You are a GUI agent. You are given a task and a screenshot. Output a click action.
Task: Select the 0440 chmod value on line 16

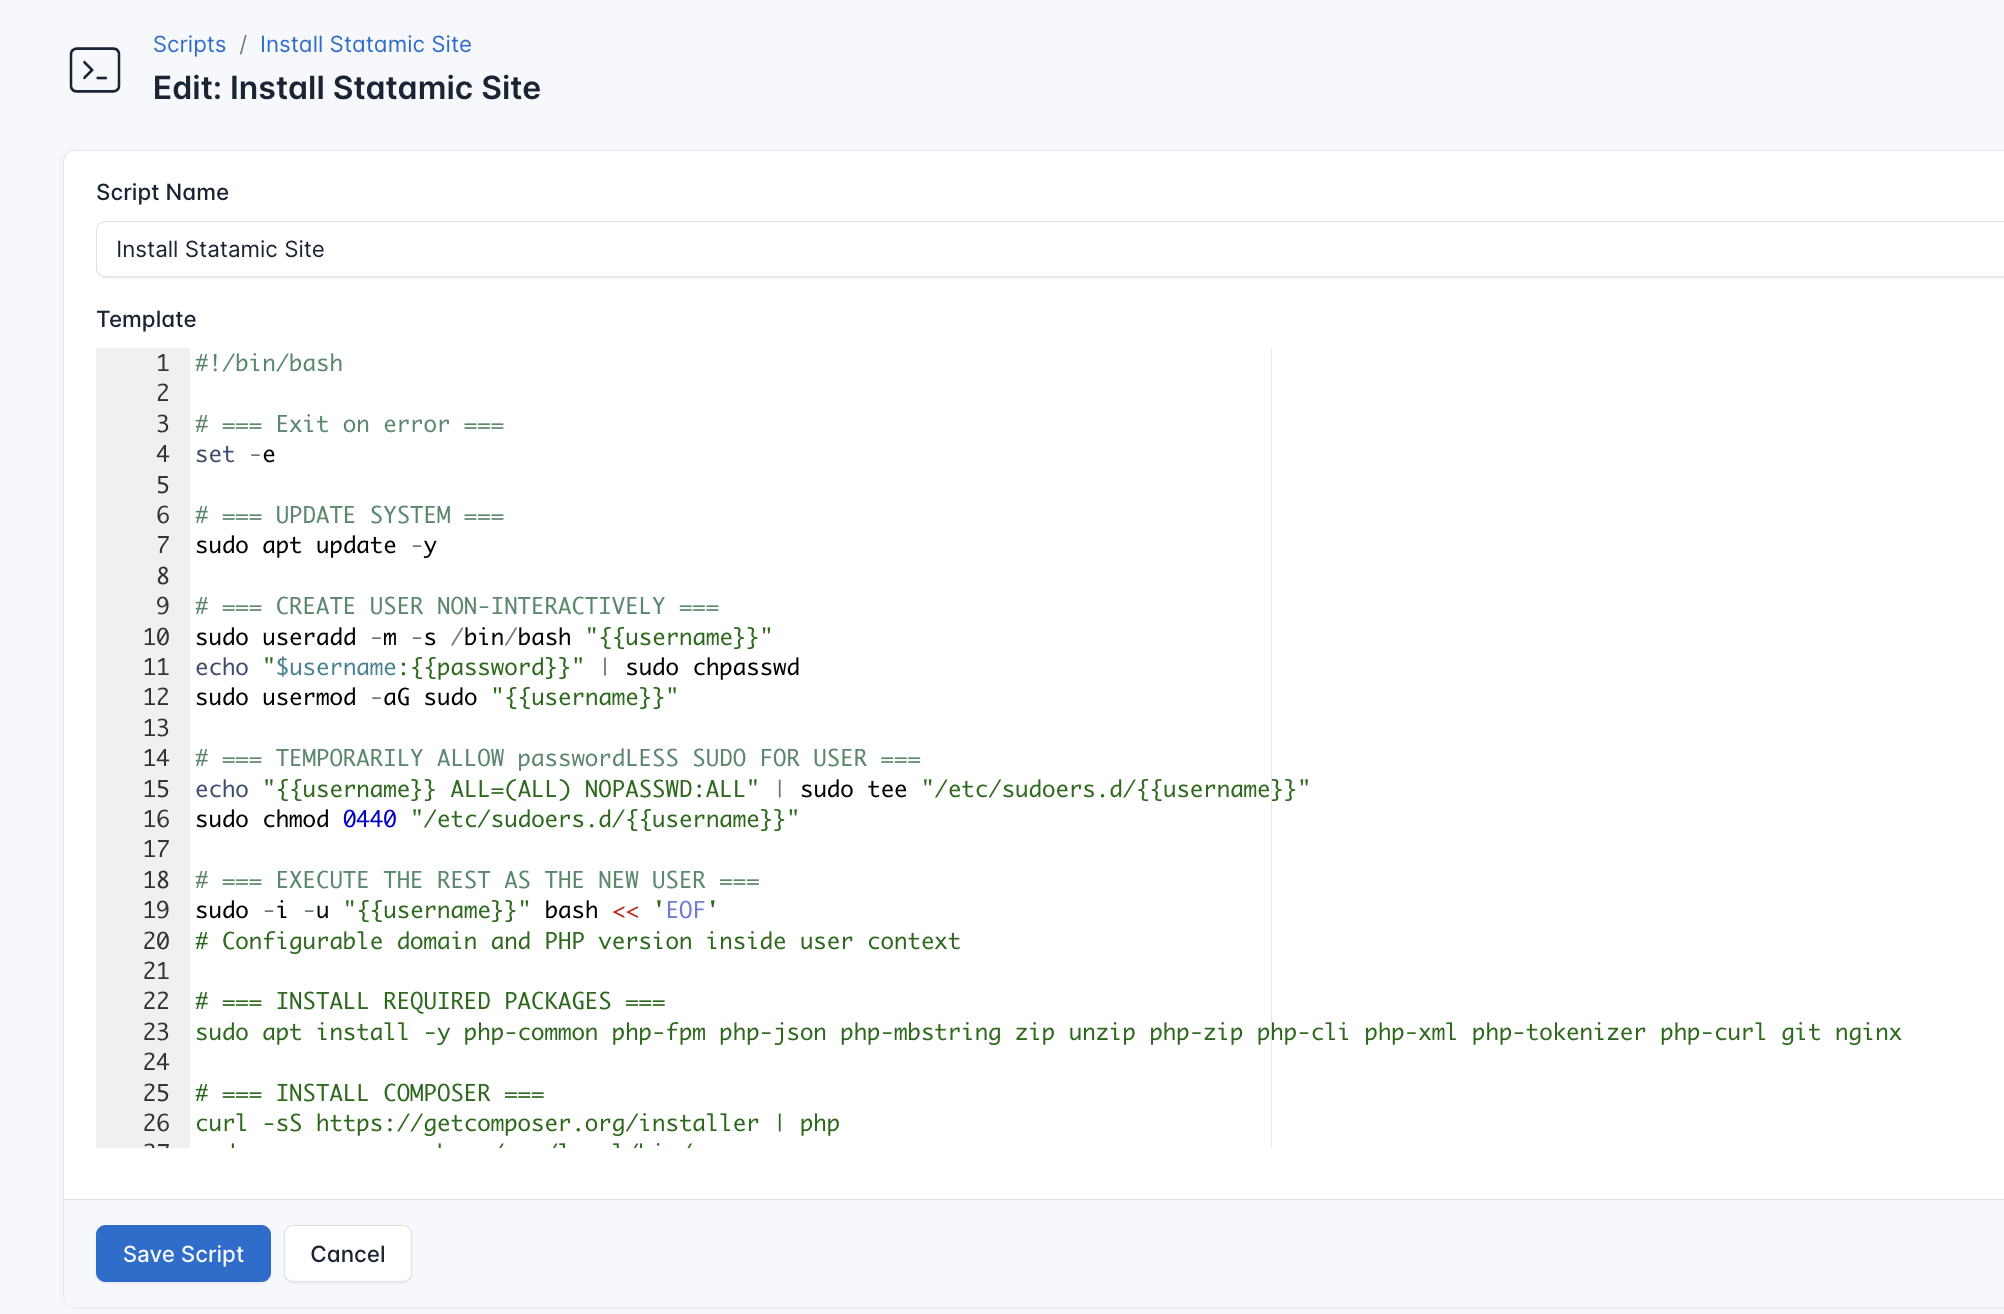point(368,818)
